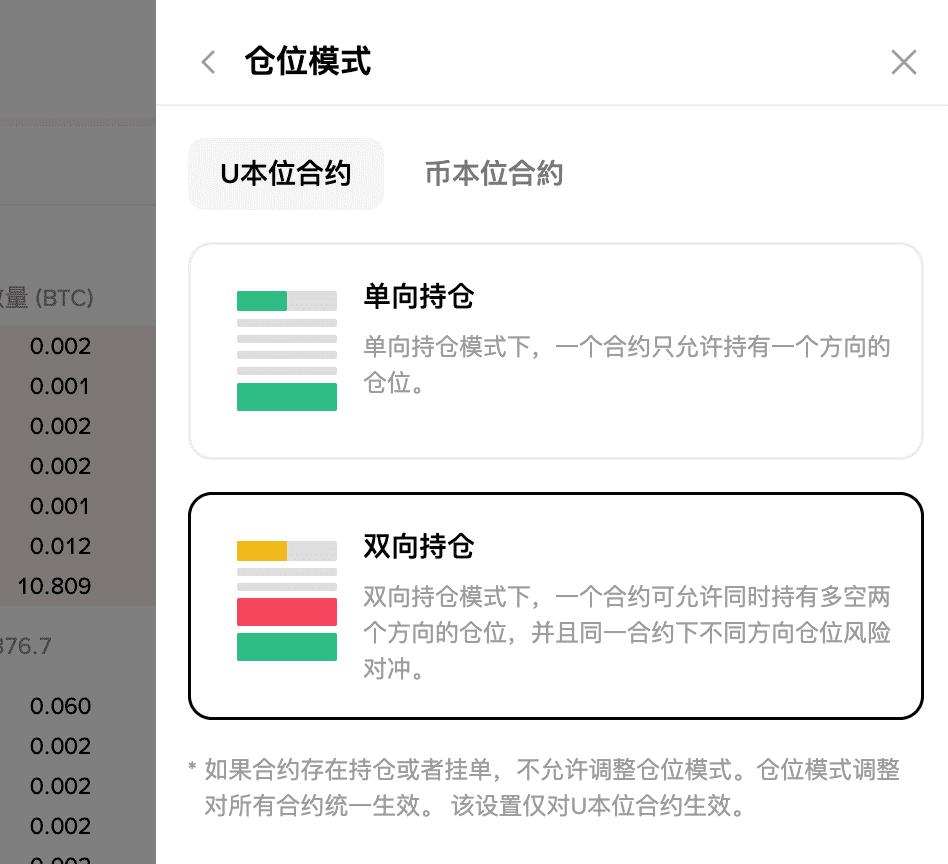
Task: Click the red bar in 双向持仓 icon
Action: point(287,612)
